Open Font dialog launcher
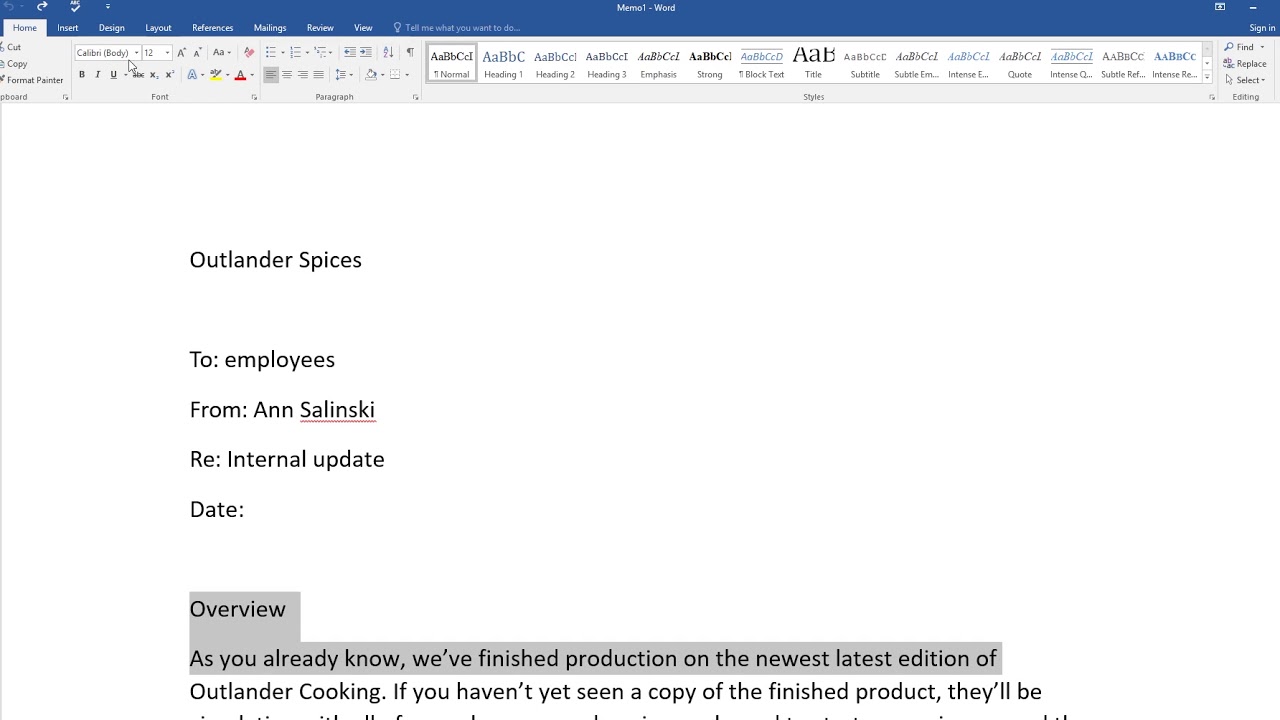The image size is (1280, 720). coord(254,97)
